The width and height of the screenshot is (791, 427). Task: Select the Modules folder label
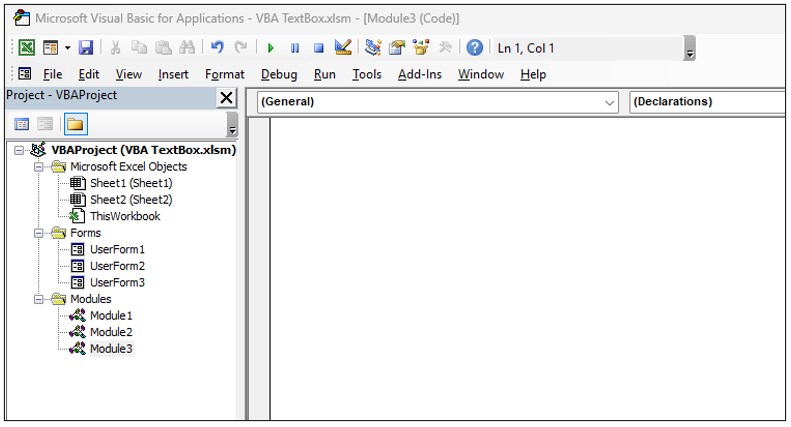point(90,299)
